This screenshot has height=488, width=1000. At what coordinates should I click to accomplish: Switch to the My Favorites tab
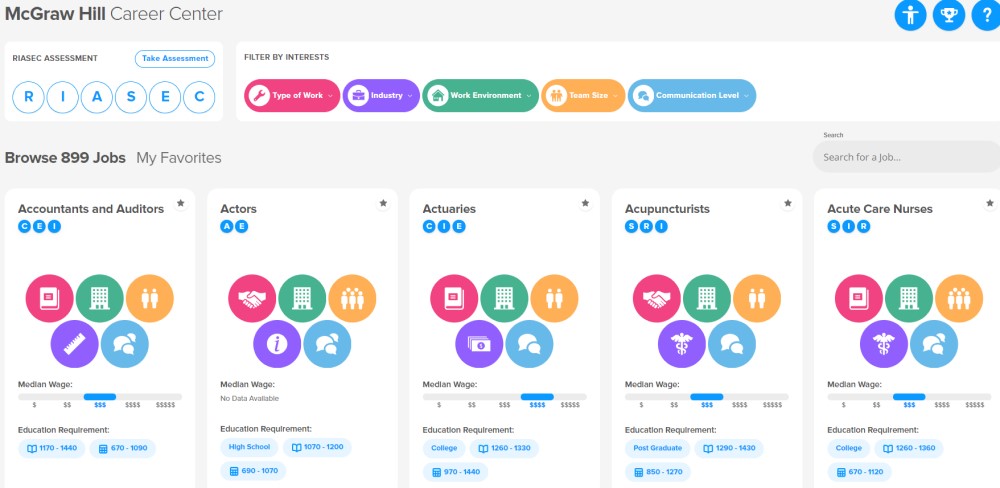179,158
